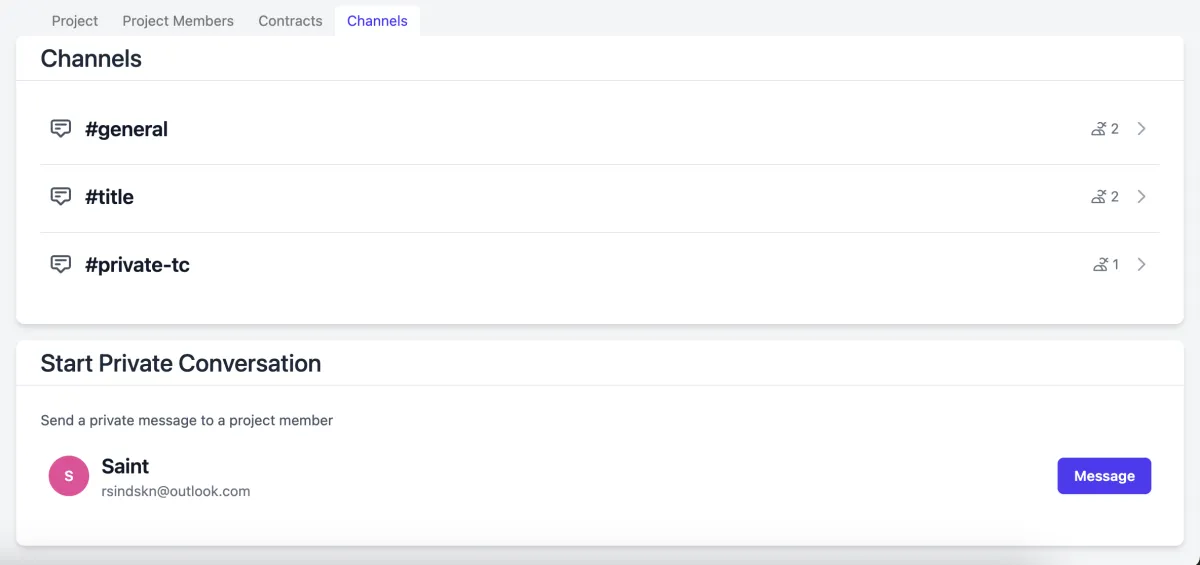This screenshot has height=565, width=1200.
Task: Click the chat icon beside #title
Action: click(61, 197)
